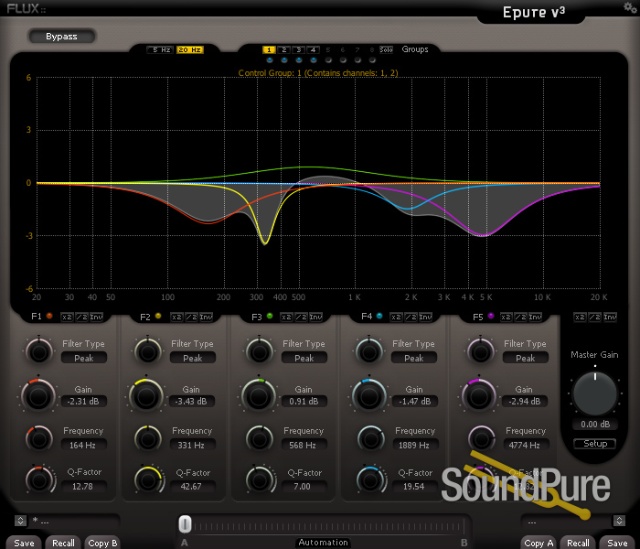The image size is (640, 549).
Task: Click master section Inv button
Action: point(610,317)
